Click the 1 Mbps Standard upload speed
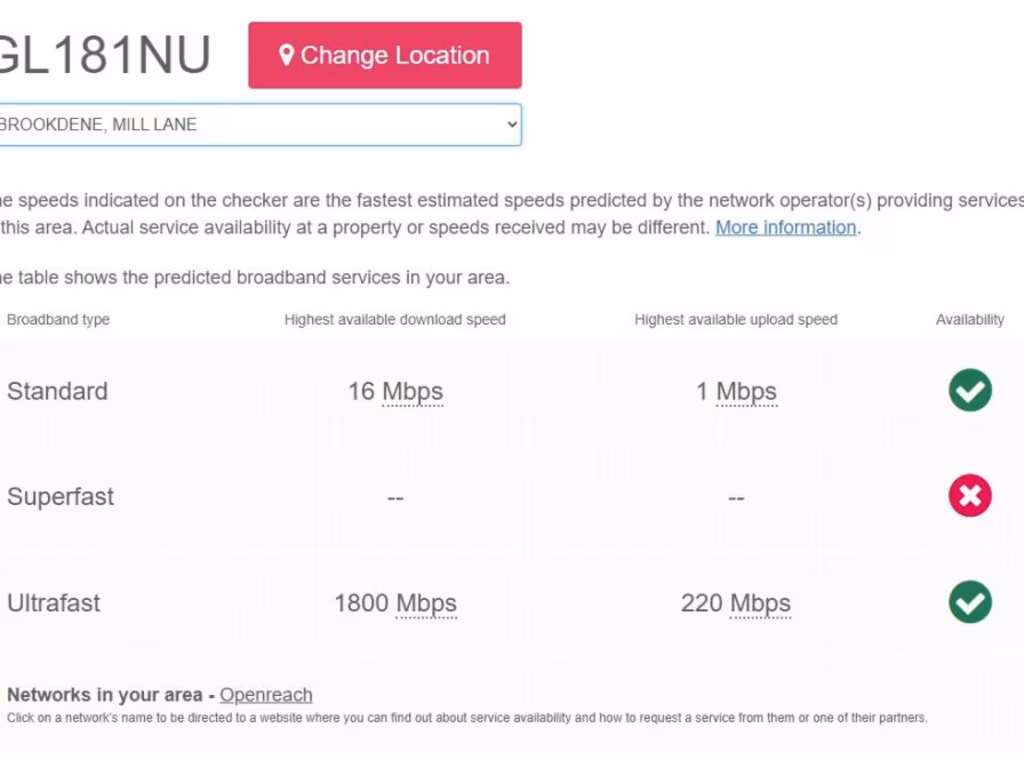This screenshot has height=768, width=1024. 736,391
